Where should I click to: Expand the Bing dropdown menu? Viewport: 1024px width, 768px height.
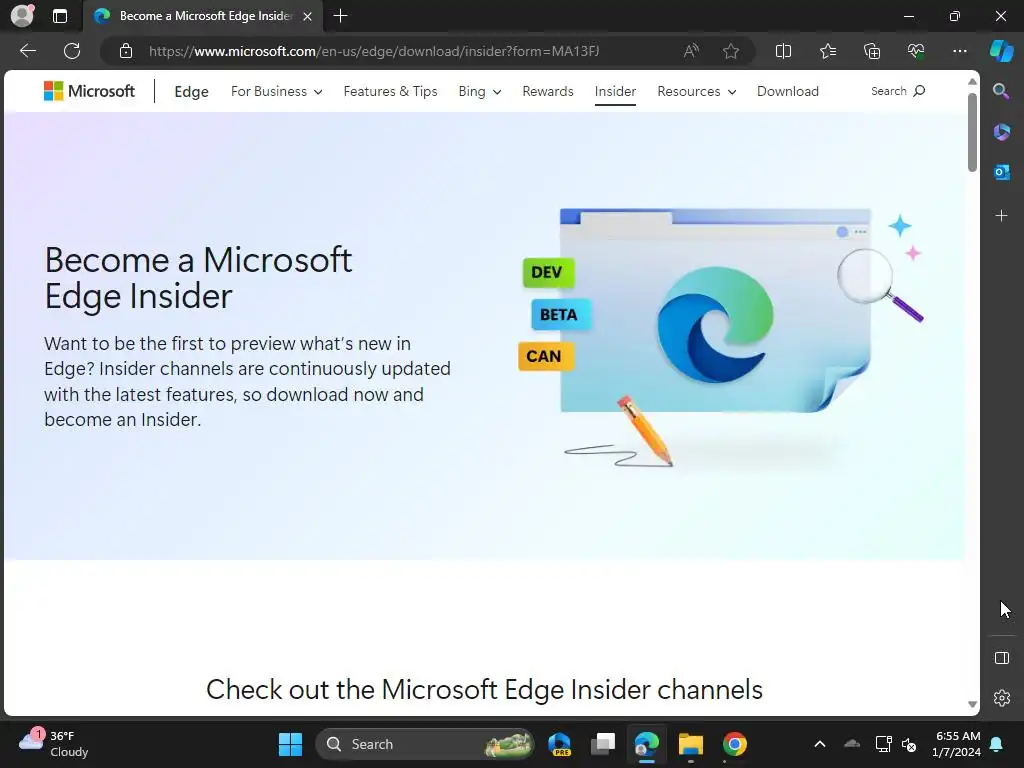point(479,91)
